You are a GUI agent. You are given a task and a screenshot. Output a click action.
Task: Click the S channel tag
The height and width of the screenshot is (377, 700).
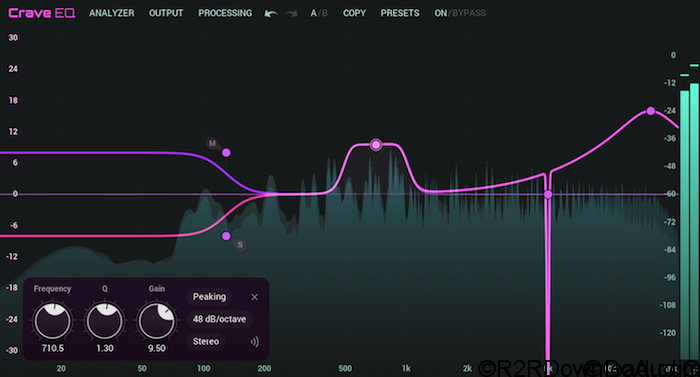tap(240, 245)
